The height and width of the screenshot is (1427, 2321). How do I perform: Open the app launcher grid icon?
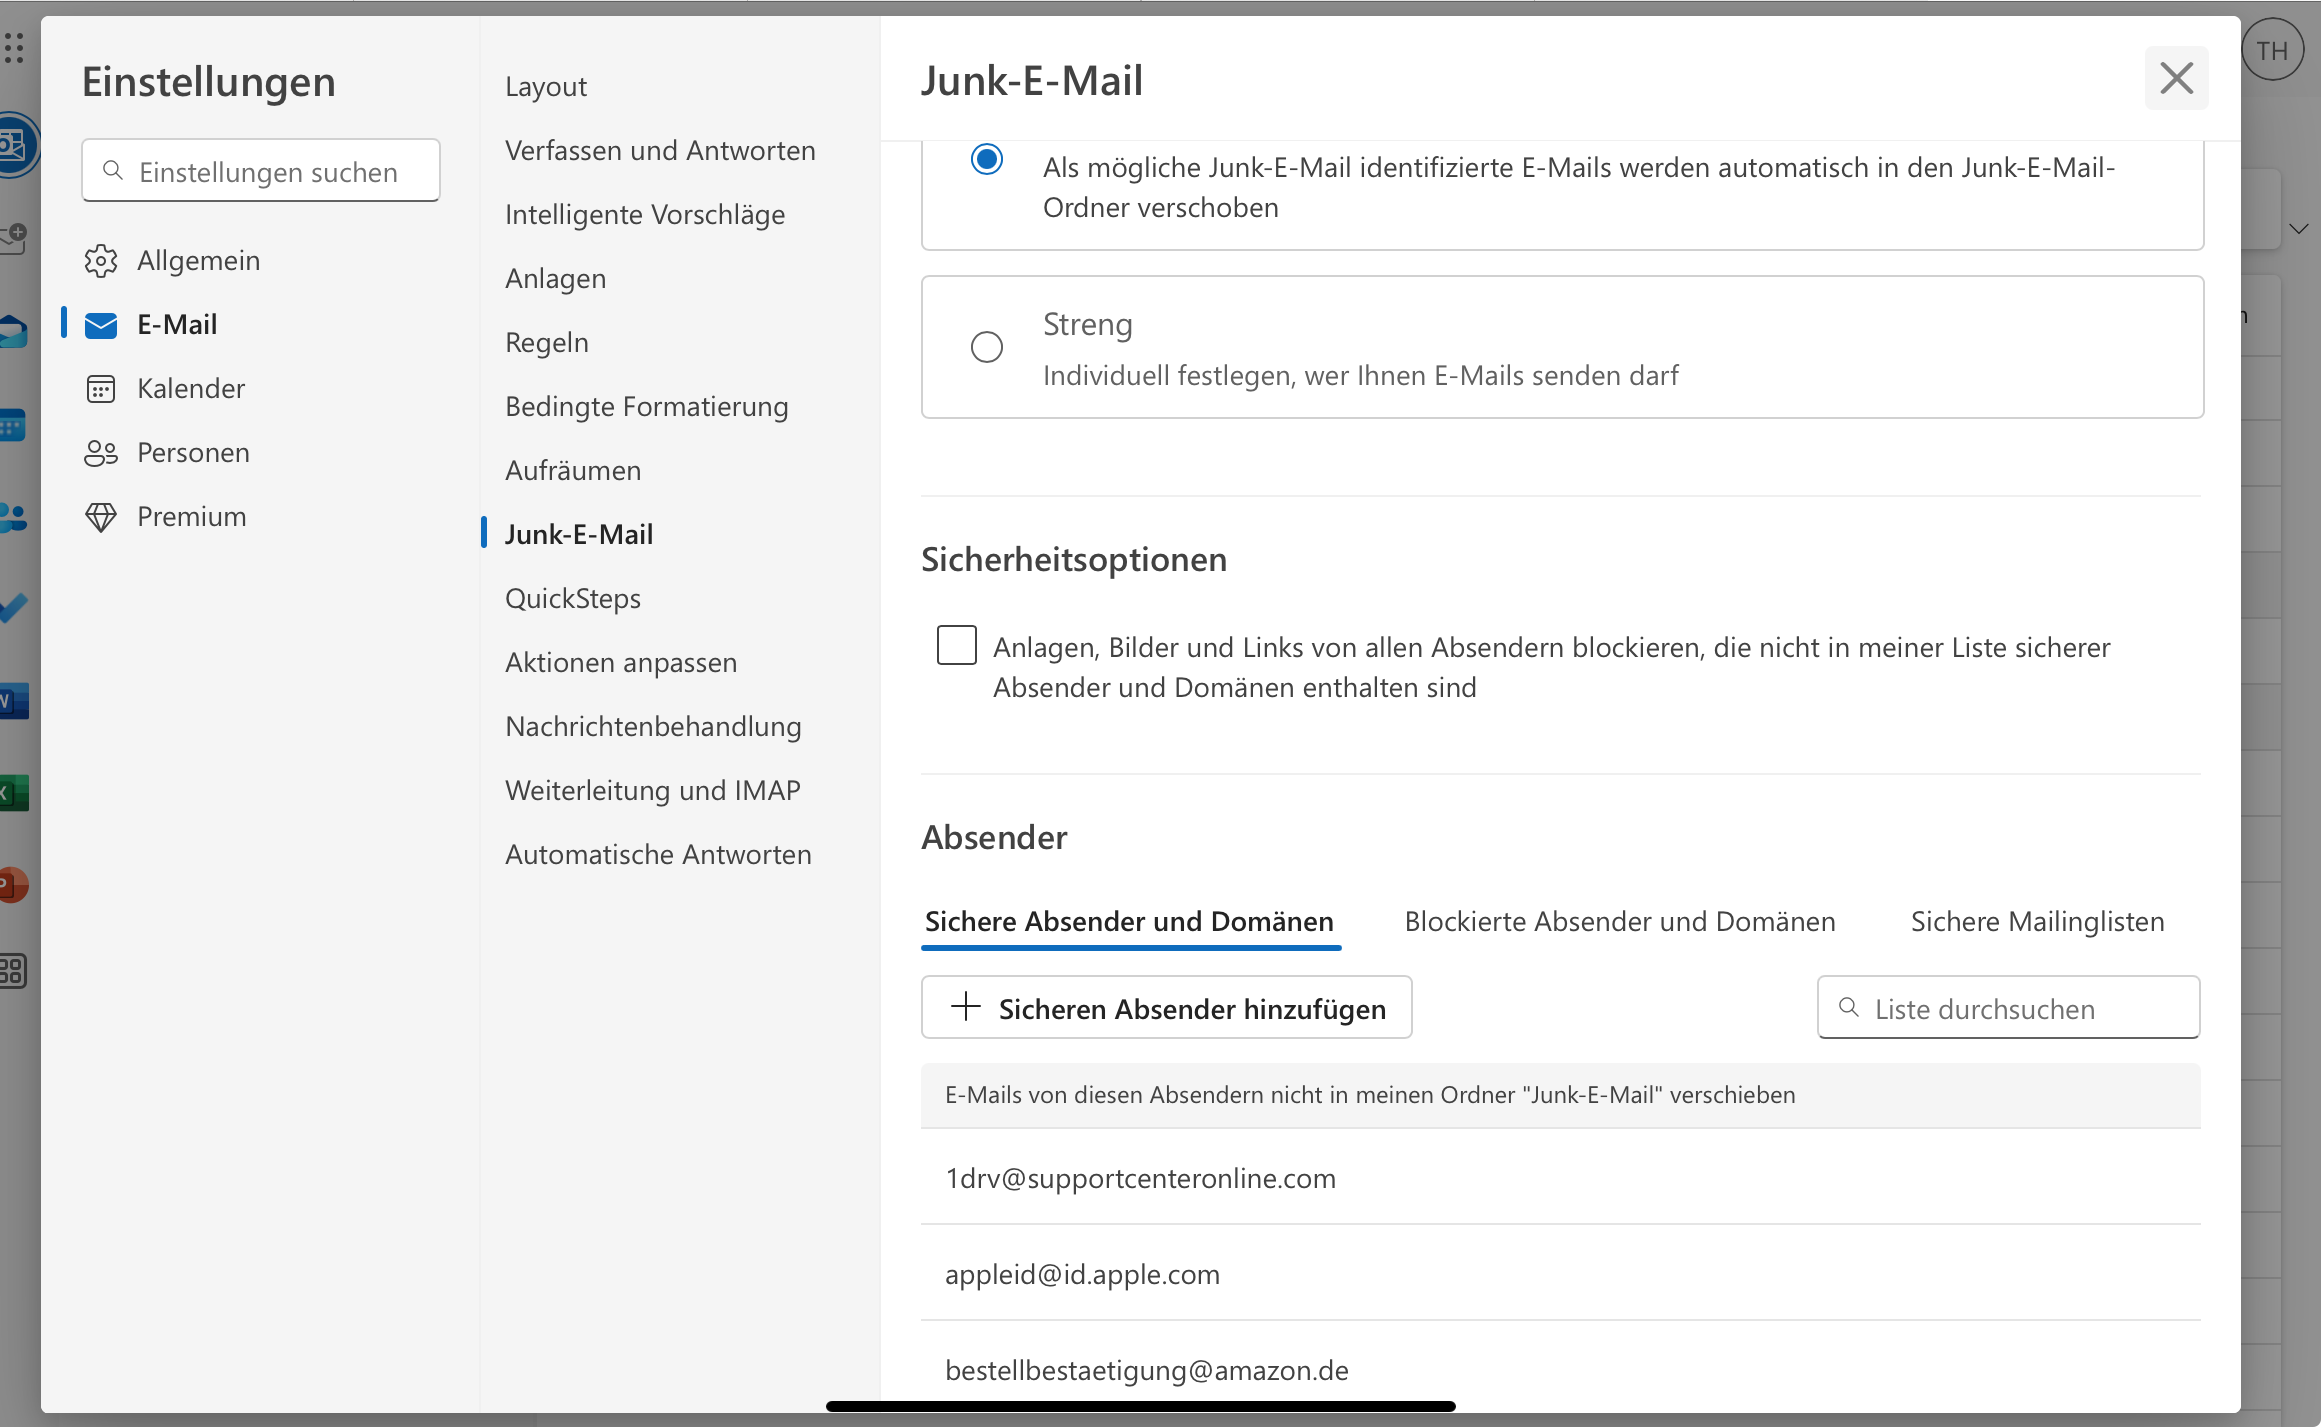click(x=14, y=47)
